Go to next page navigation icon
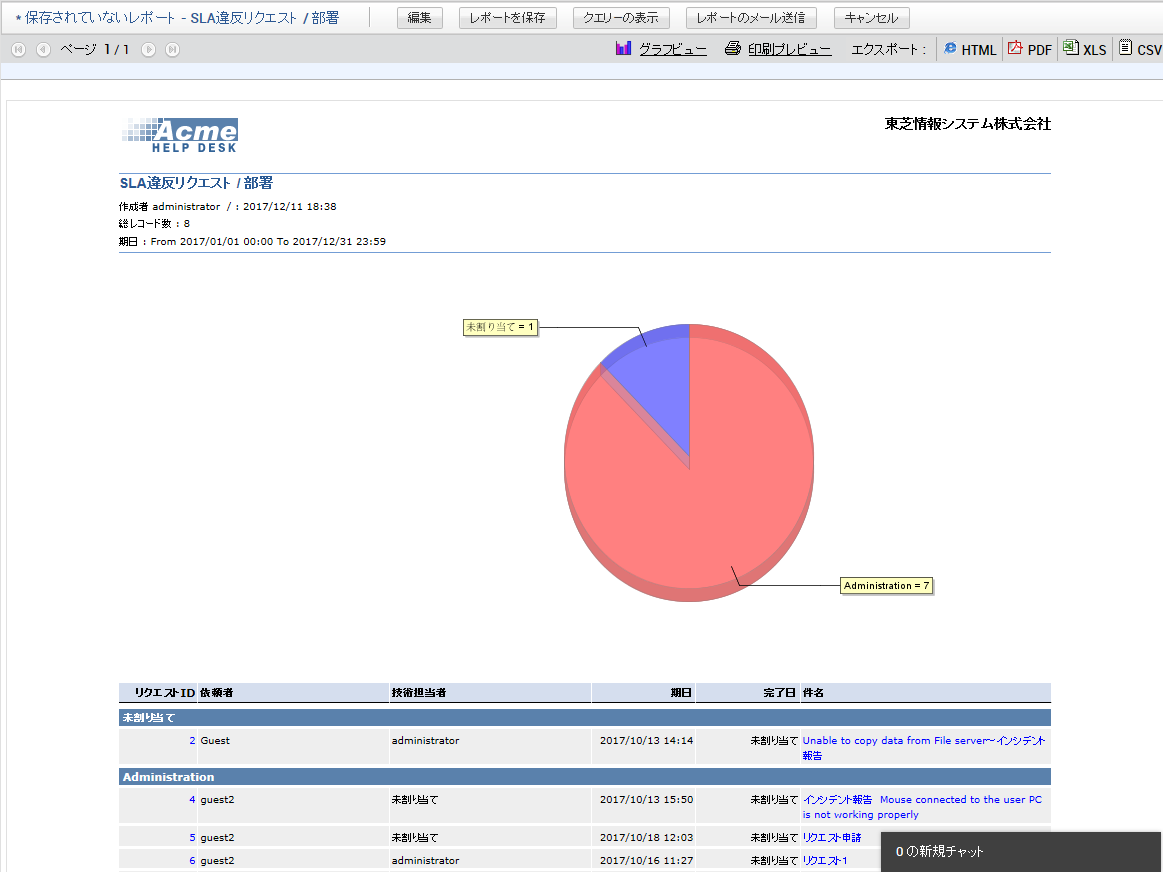 coord(148,50)
